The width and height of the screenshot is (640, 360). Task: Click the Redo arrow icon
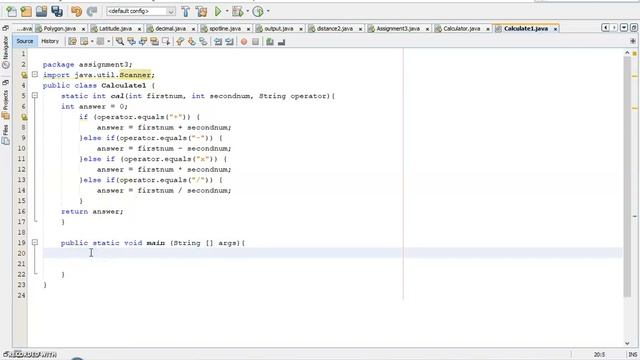coord(92,11)
